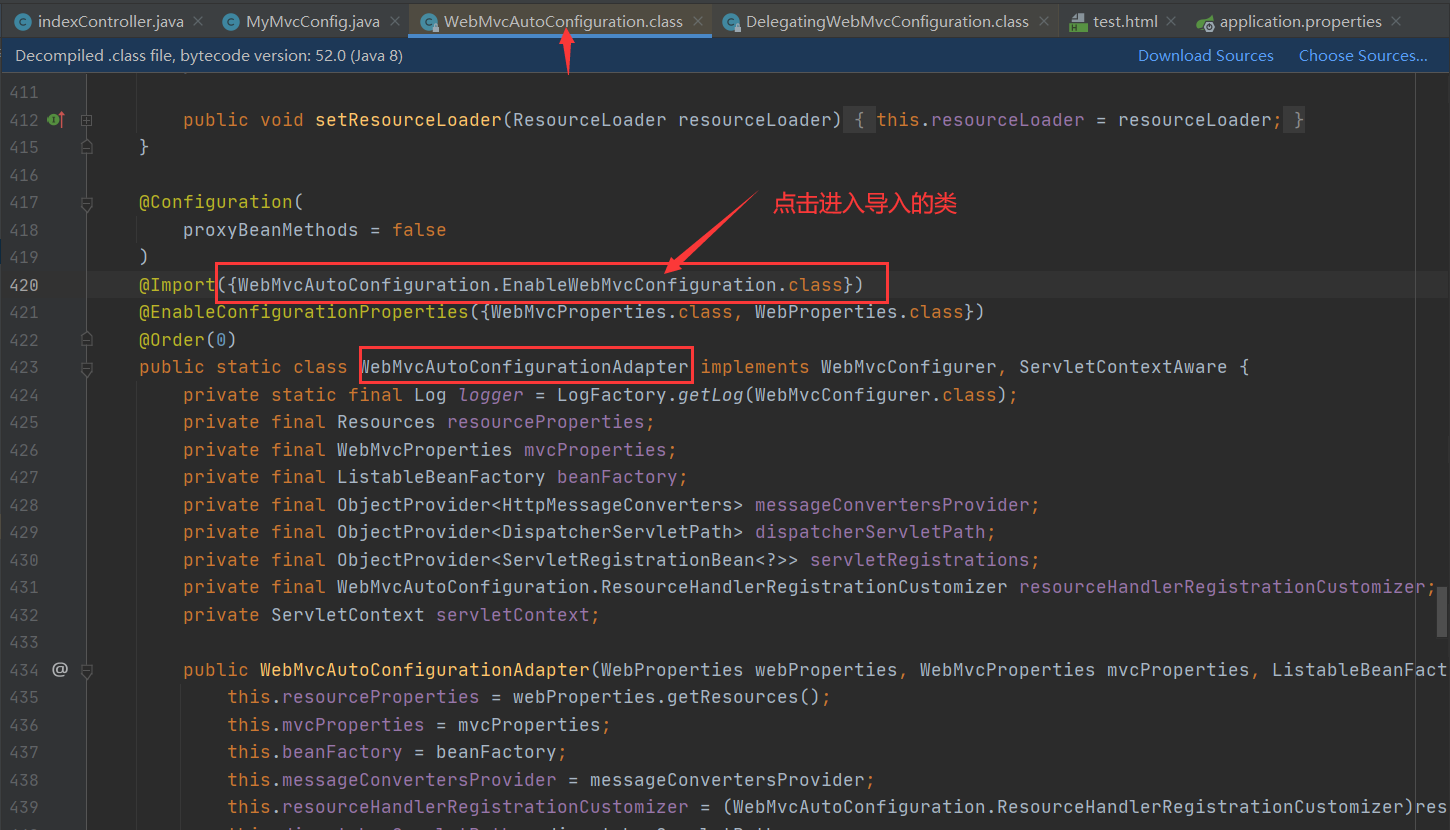
Task: Close the WebMvcAutoConfiguration.class tab
Action: [x=696, y=21]
